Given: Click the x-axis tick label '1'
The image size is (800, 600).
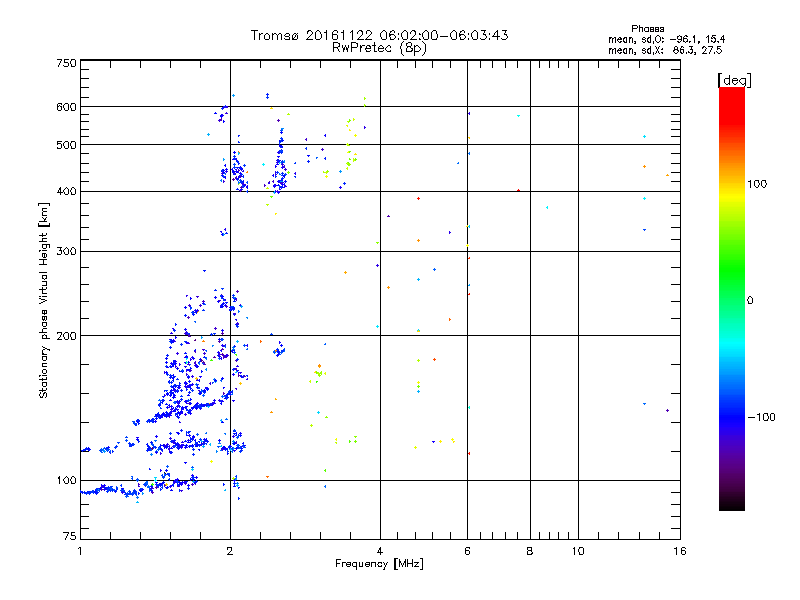Looking at the screenshot, I should click(x=80, y=551).
